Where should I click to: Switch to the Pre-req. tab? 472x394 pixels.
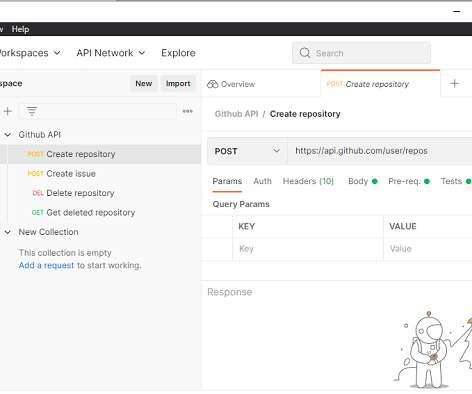(409, 181)
